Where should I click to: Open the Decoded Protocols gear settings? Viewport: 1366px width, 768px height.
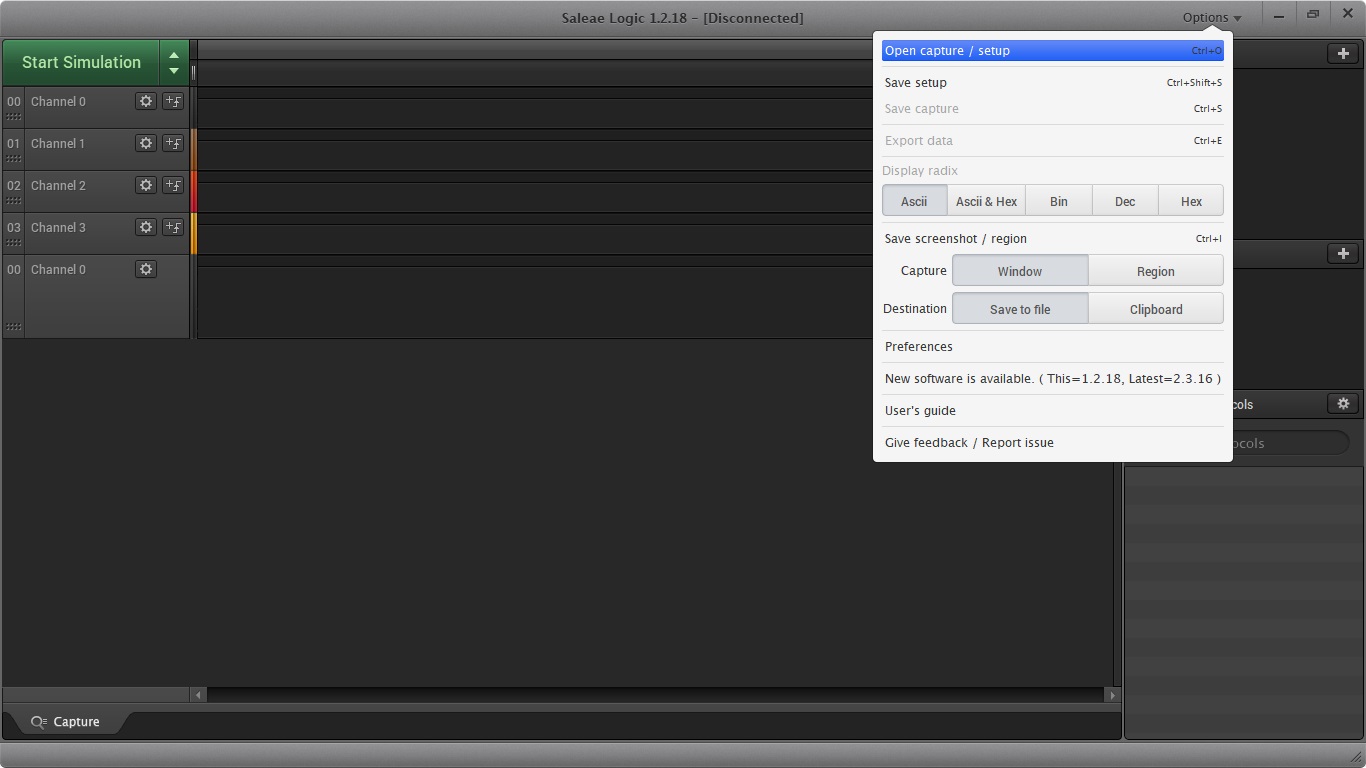pyautogui.click(x=1343, y=403)
